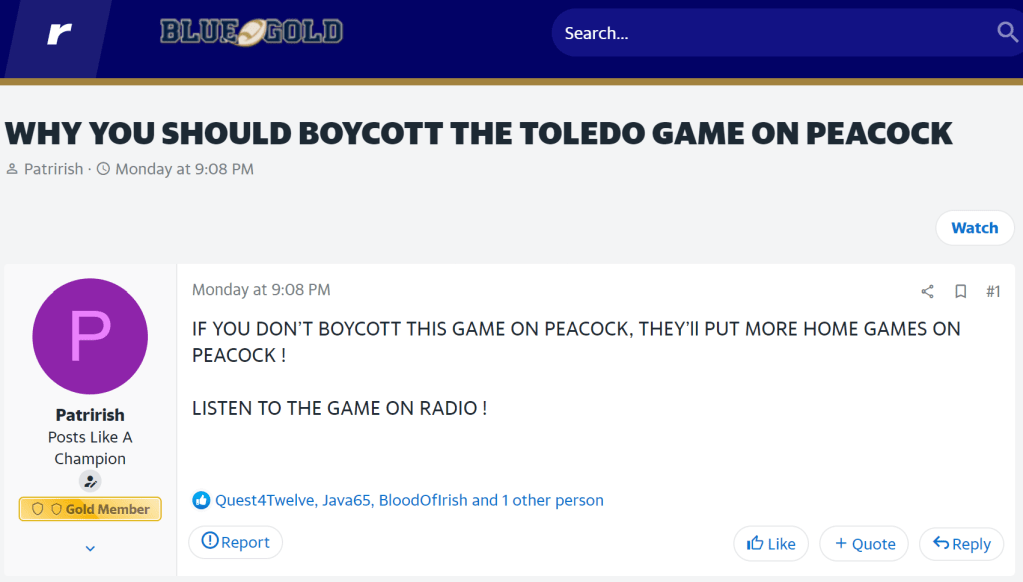Click the search magnifier icon
Screen dimensions: 1023x582
[x=1007, y=33]
